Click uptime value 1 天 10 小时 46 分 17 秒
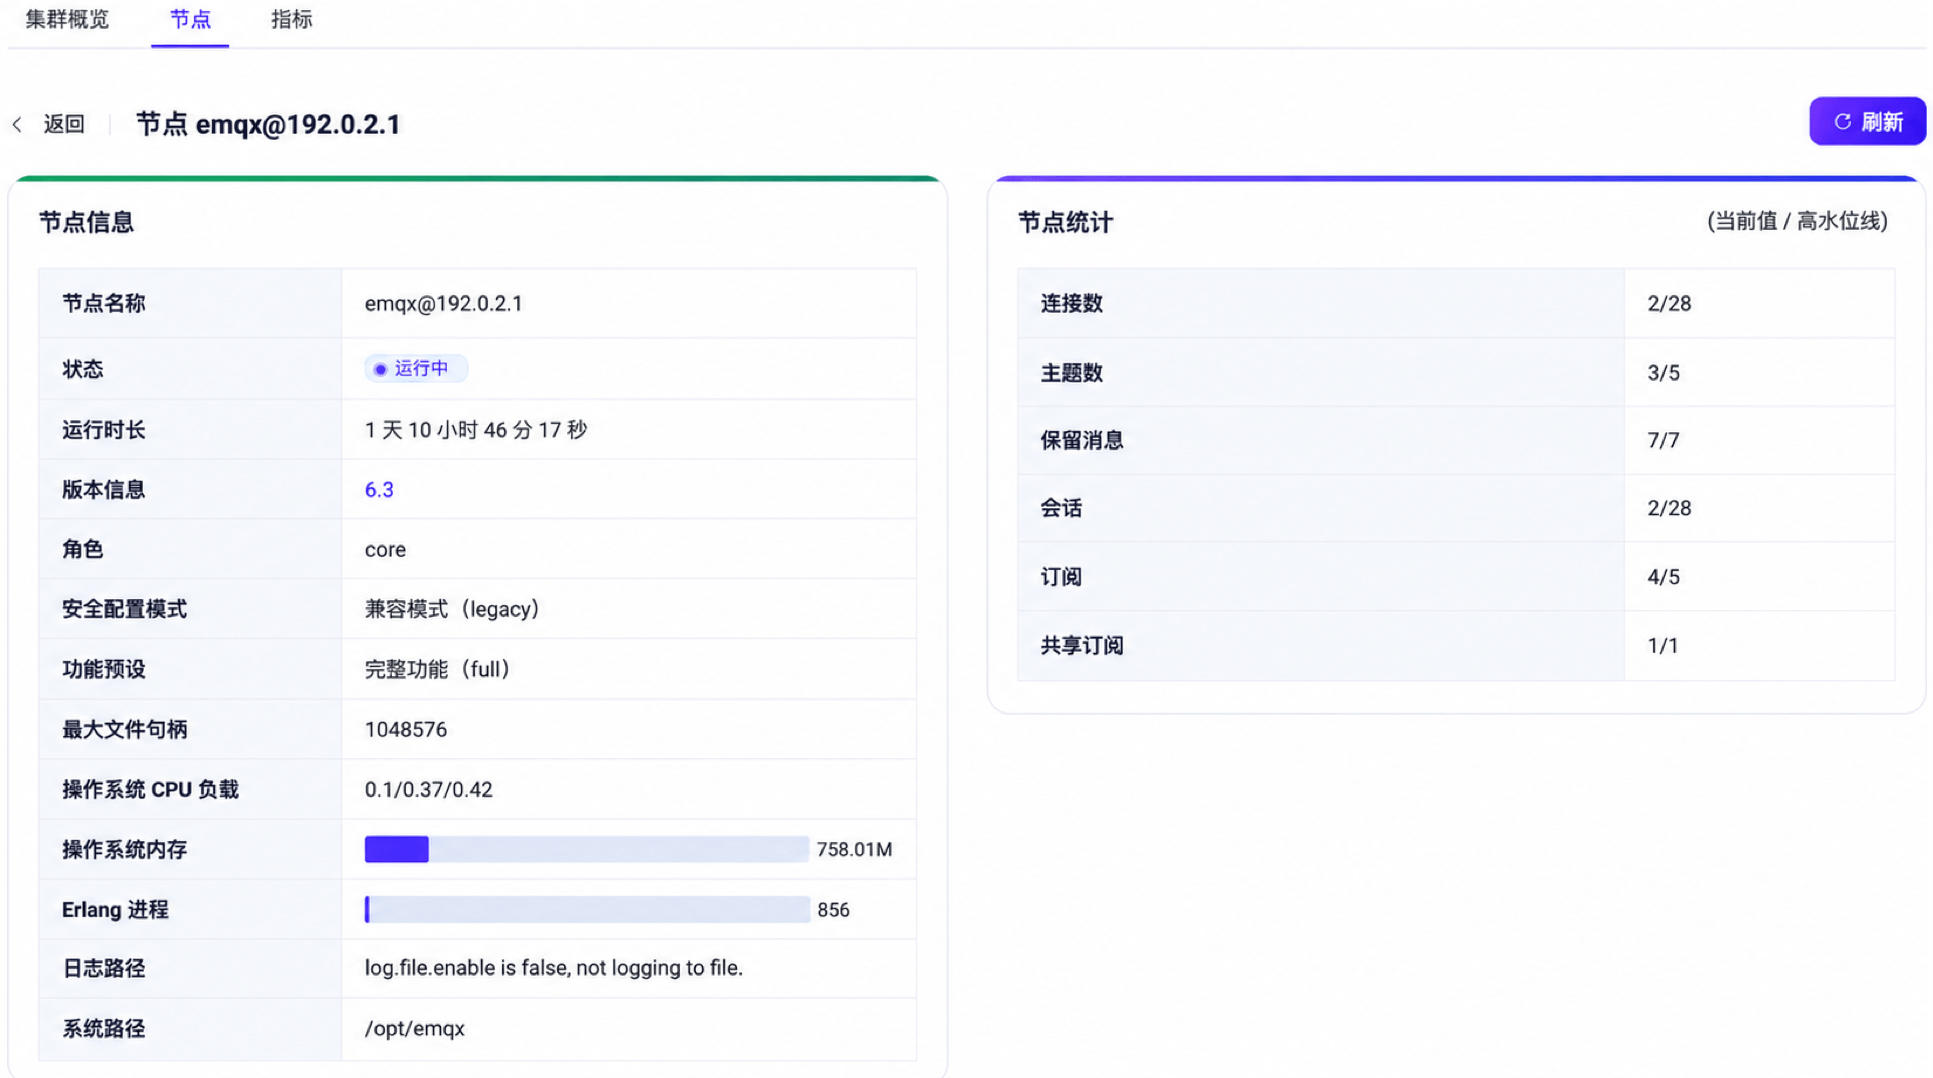The width and height of the screenshot is (1933, 1078). click(x=476, y=430)
